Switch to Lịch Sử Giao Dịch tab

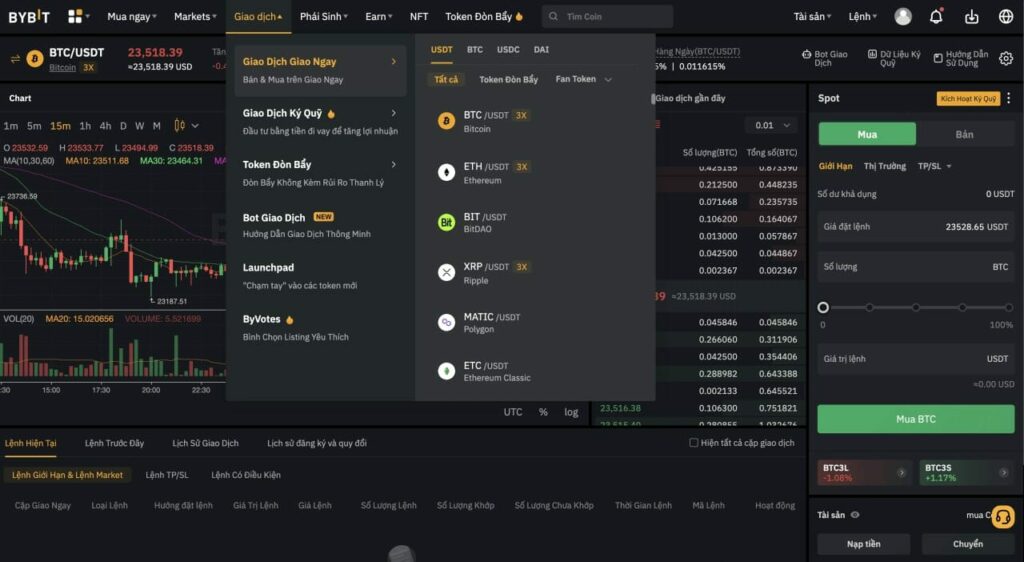(x=205, y=443)
